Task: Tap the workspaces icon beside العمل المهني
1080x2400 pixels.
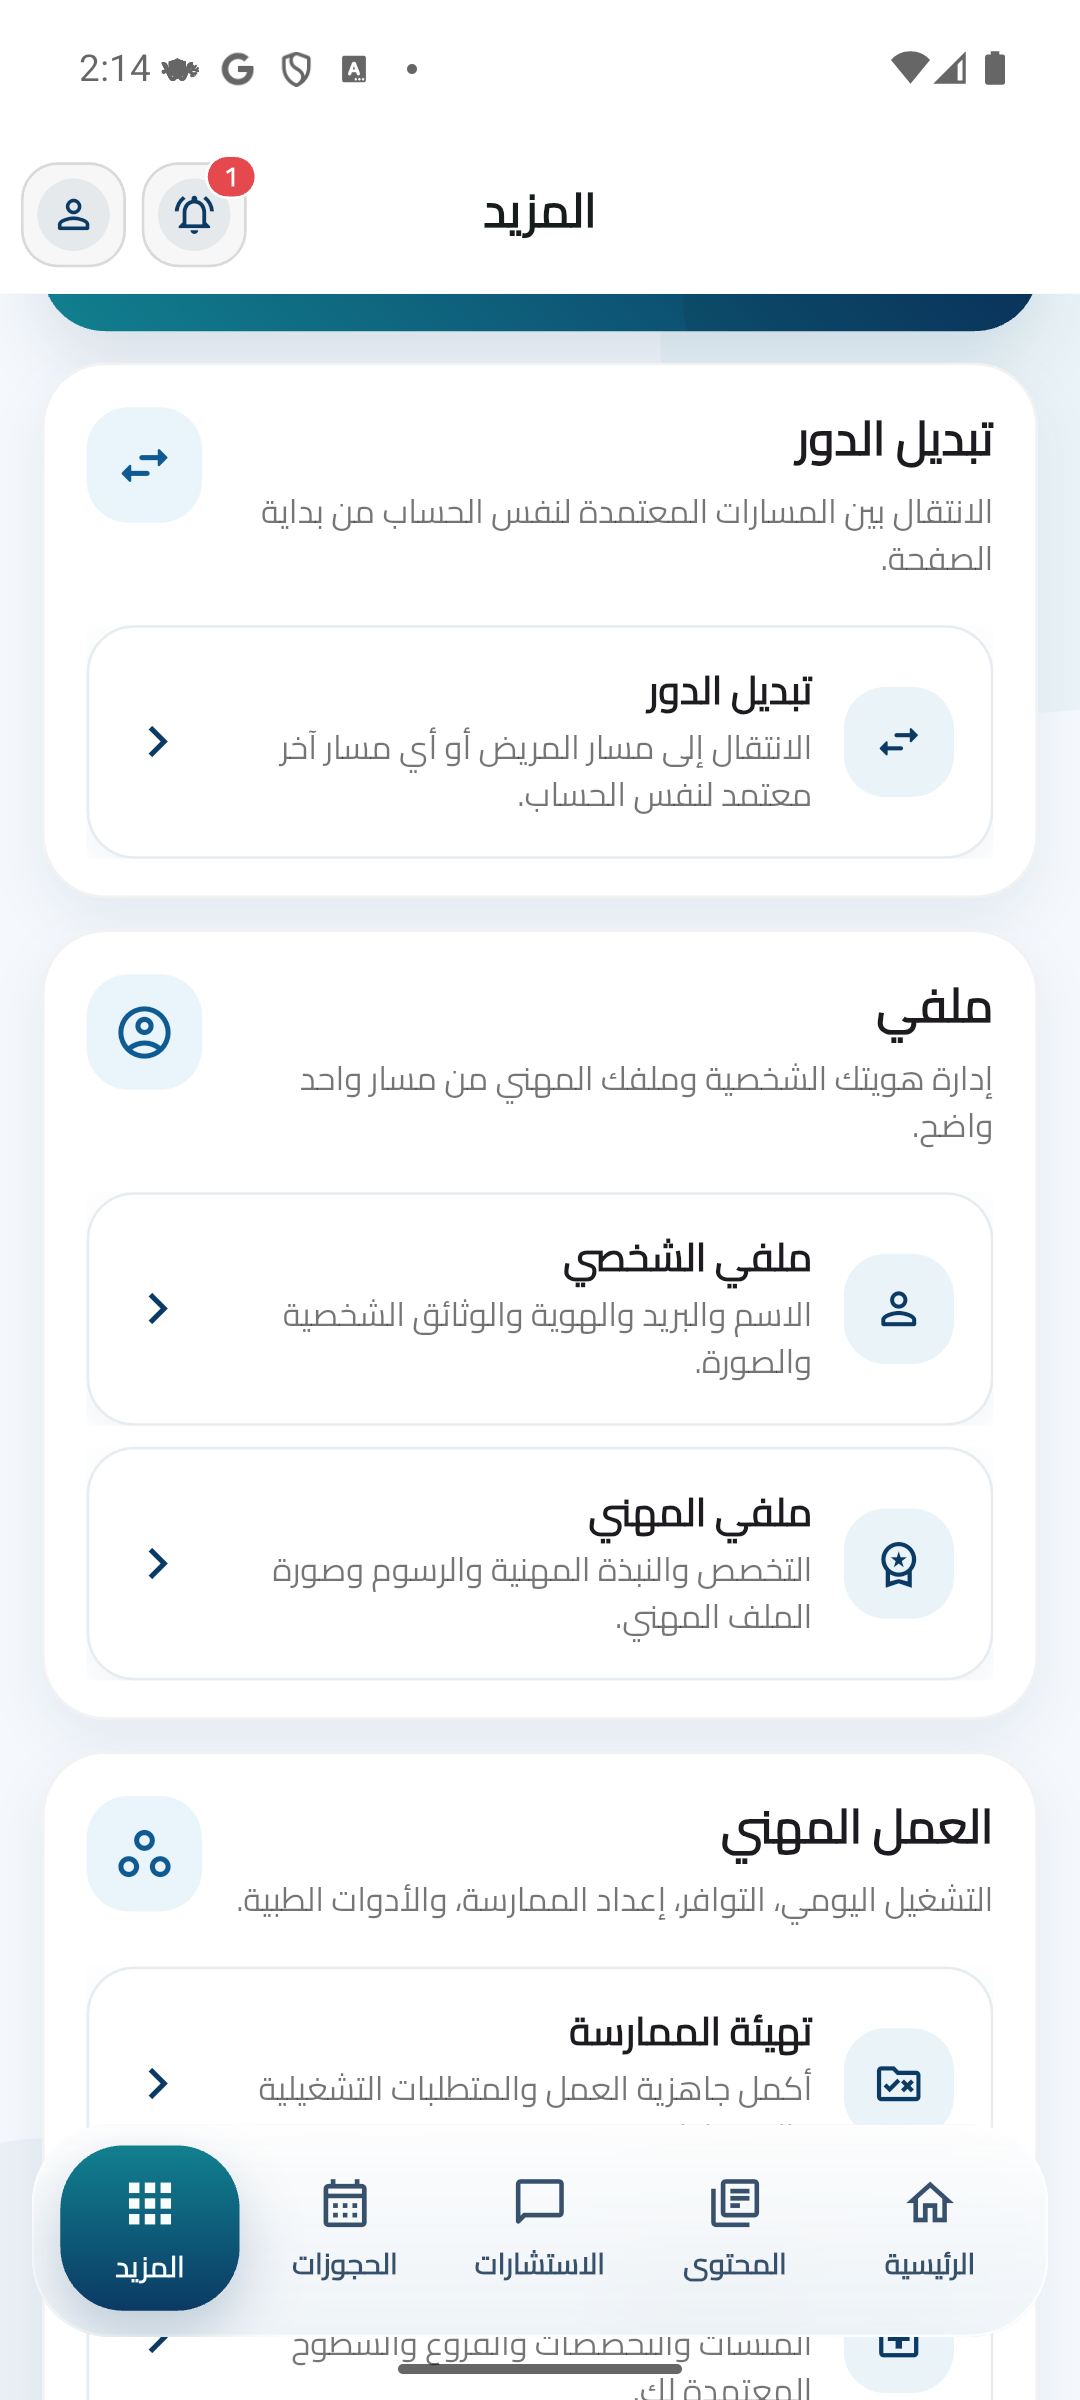Action: click(x=144, y=1854)
